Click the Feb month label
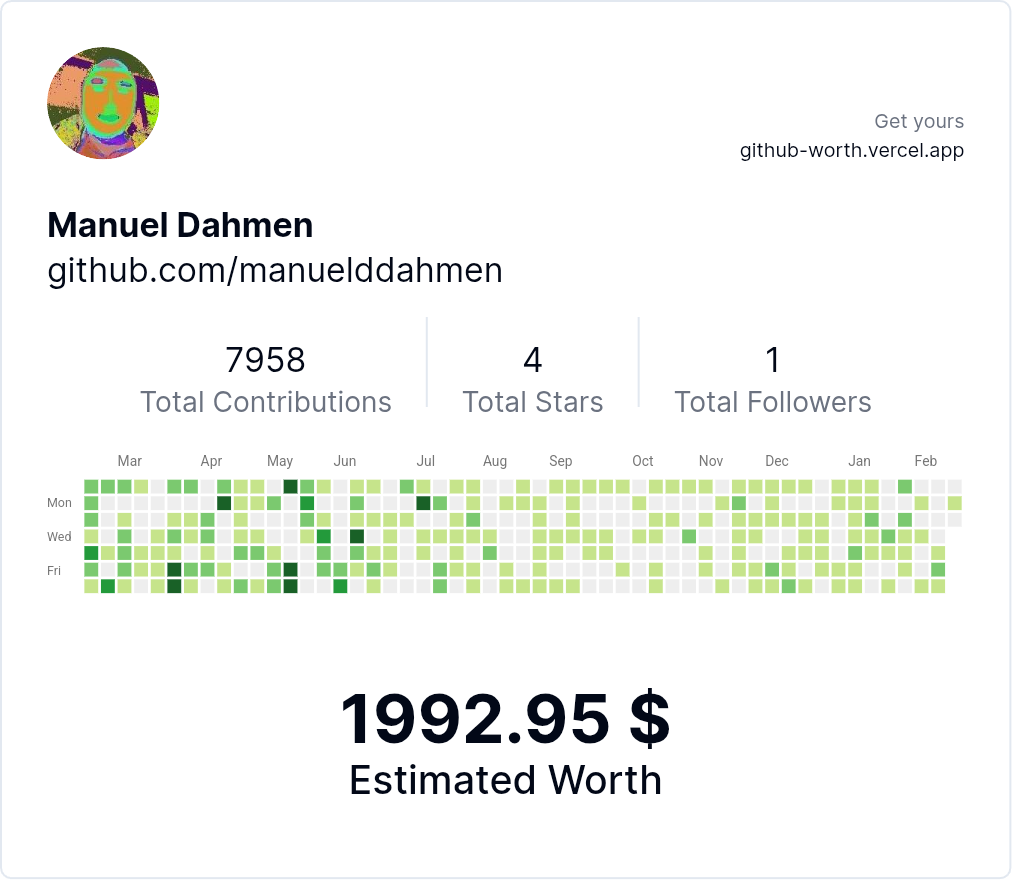 coord(925,461)
